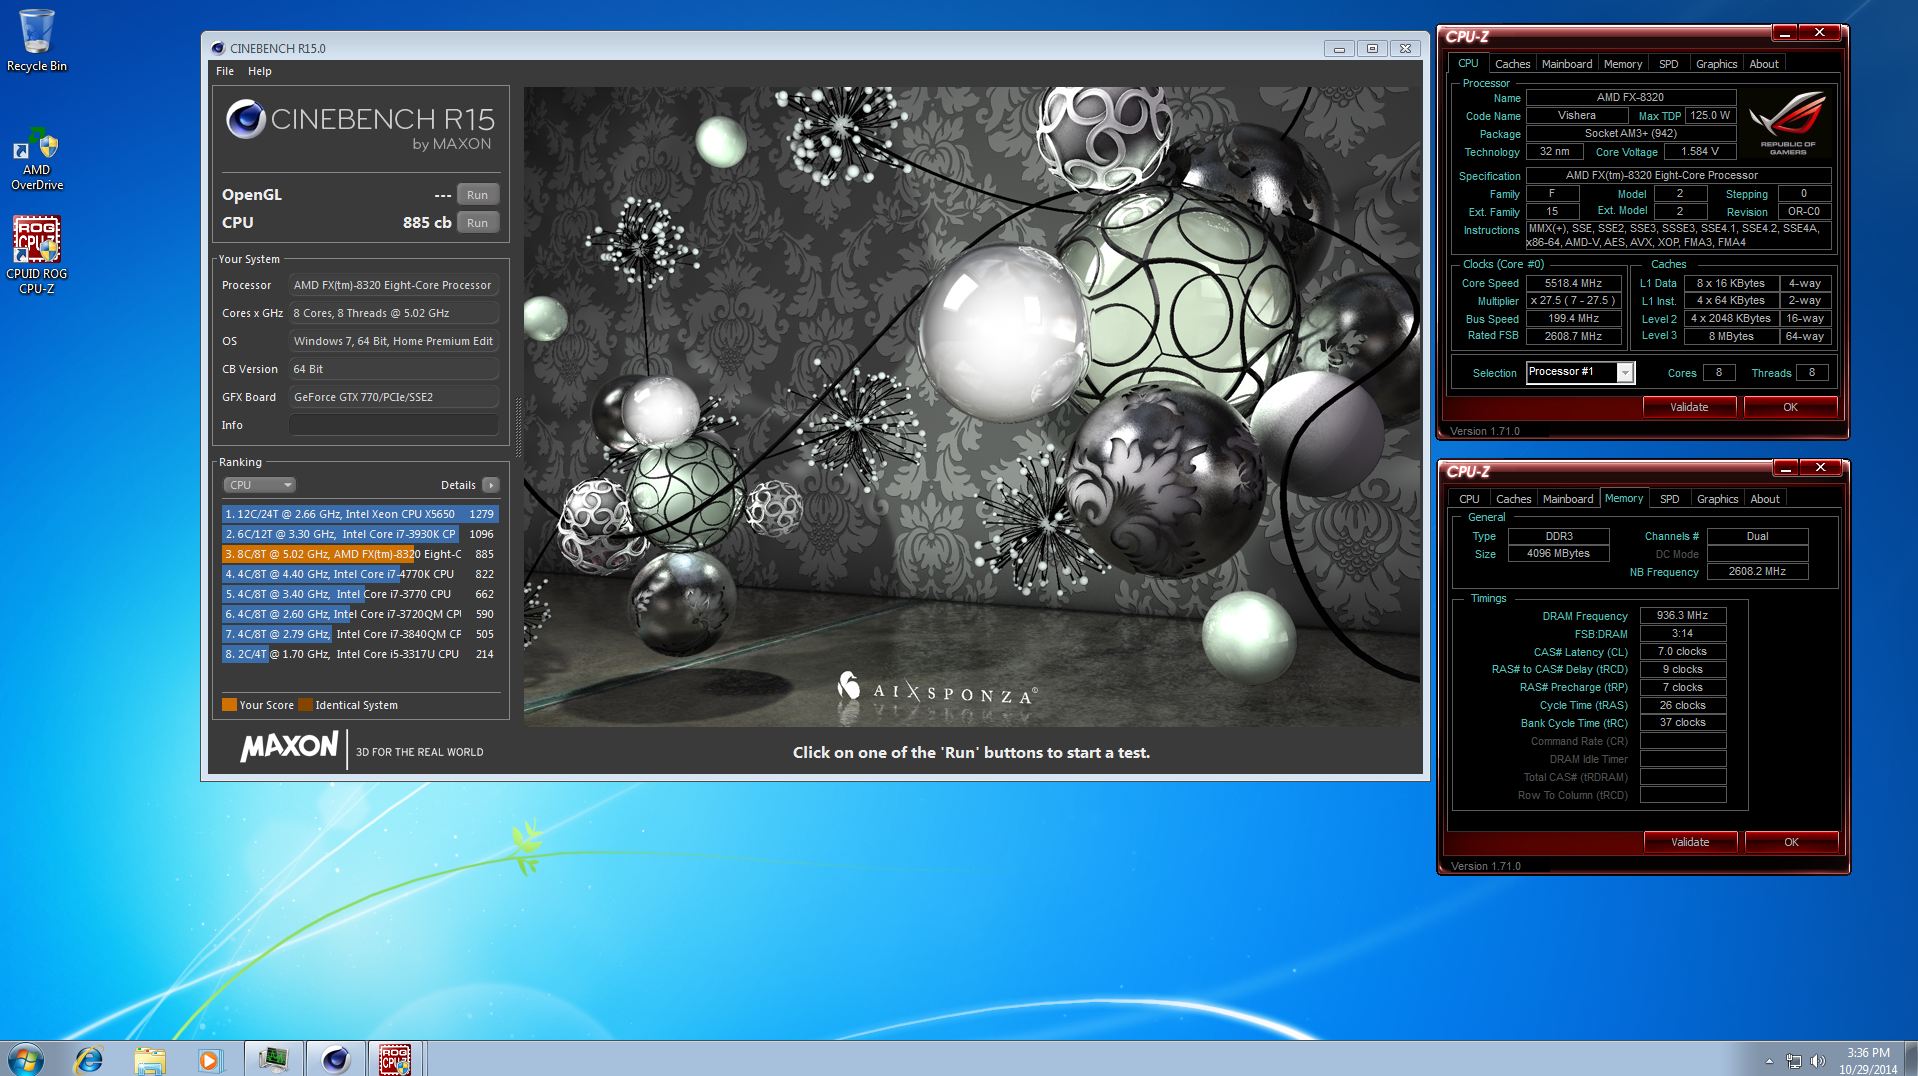Click the Windows Start orb
1918x1076 pixels.
click(25, 1058)
